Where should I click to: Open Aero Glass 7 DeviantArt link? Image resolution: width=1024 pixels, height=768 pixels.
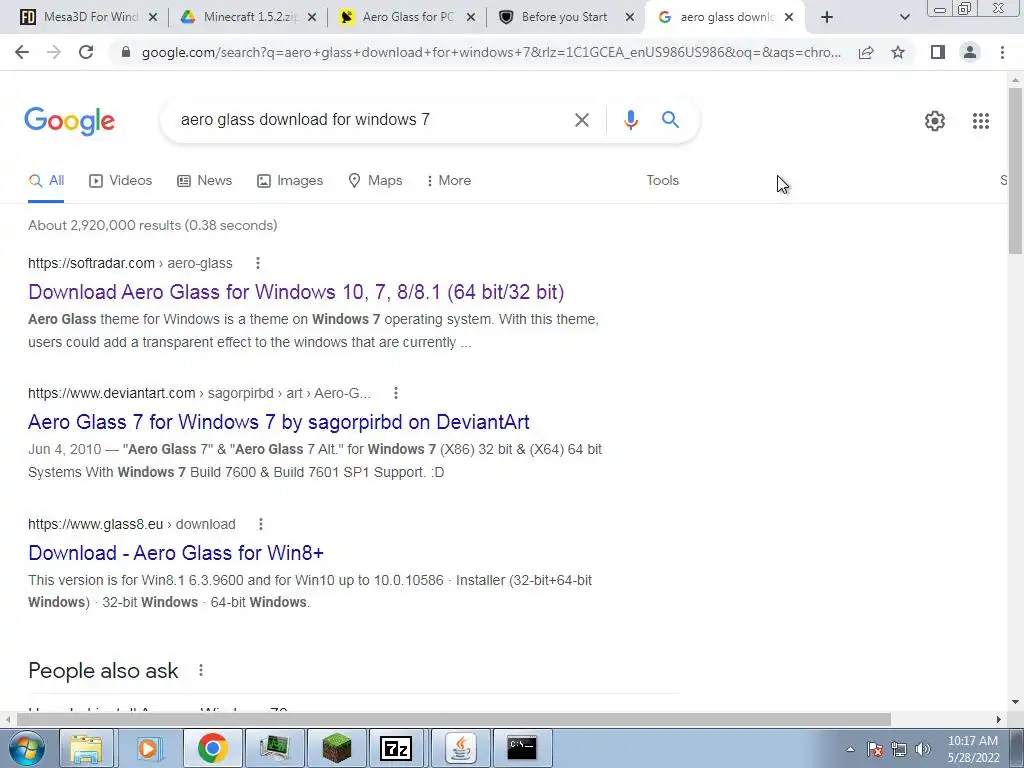tap(279, 422)
